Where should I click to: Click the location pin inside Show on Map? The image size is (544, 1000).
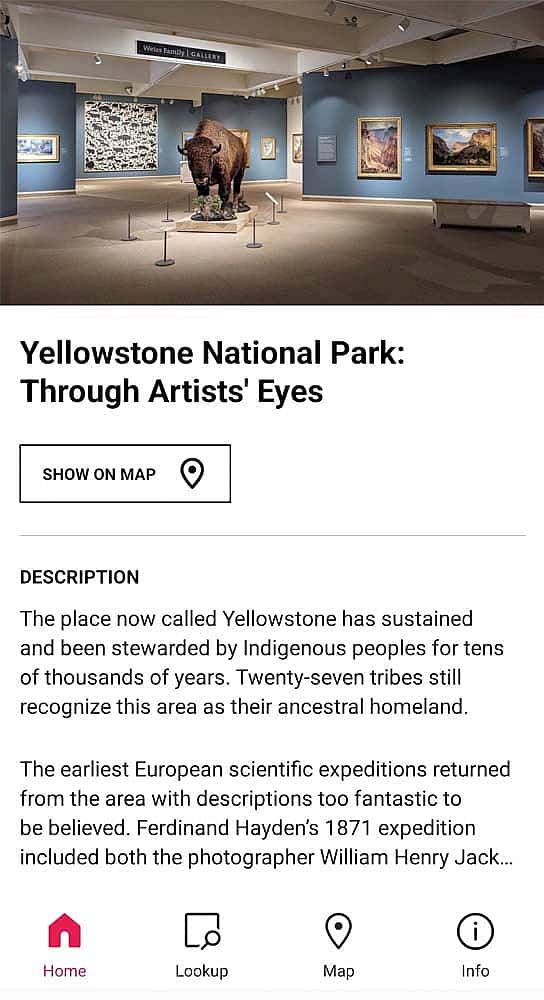pos(192,474)
